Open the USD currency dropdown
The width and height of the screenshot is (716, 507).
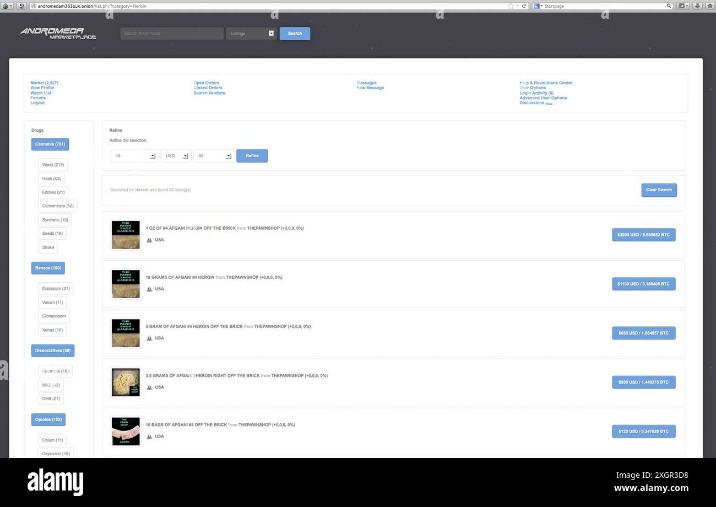[x=176, y=156]
